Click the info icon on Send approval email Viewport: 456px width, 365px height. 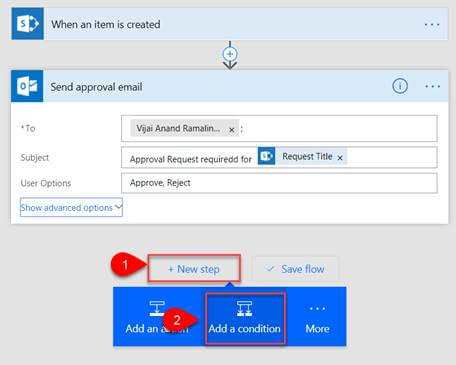point(400,86)
